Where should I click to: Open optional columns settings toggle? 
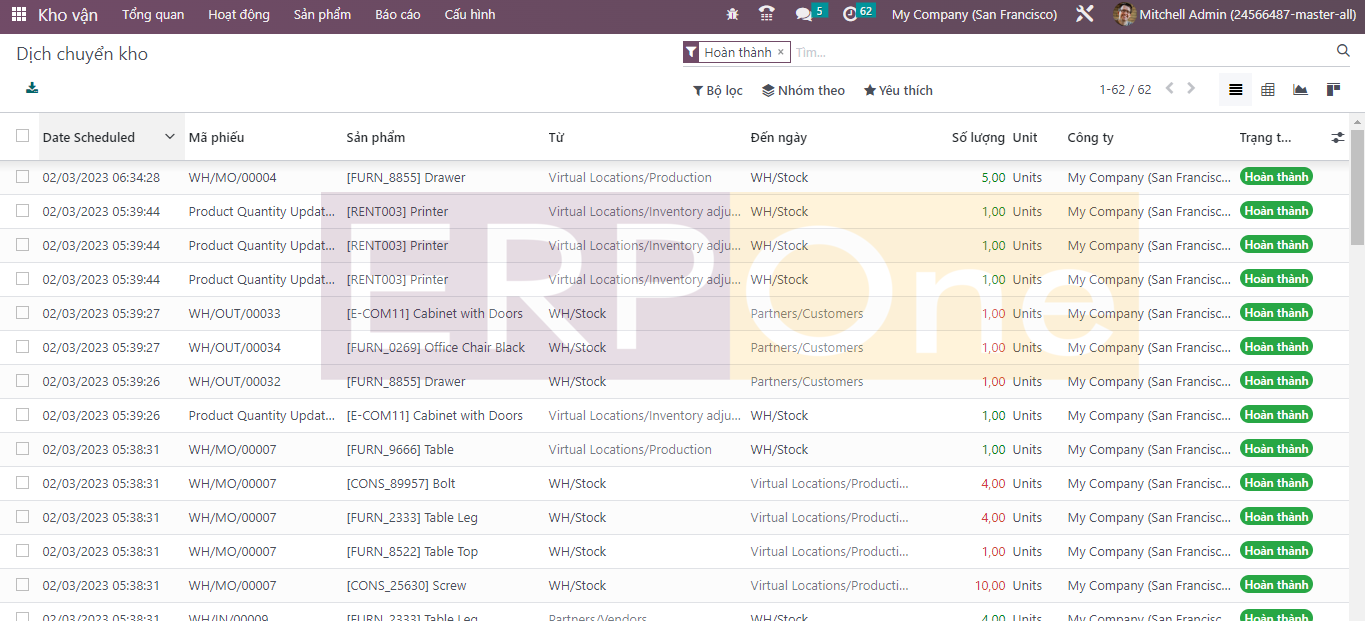1338,138
